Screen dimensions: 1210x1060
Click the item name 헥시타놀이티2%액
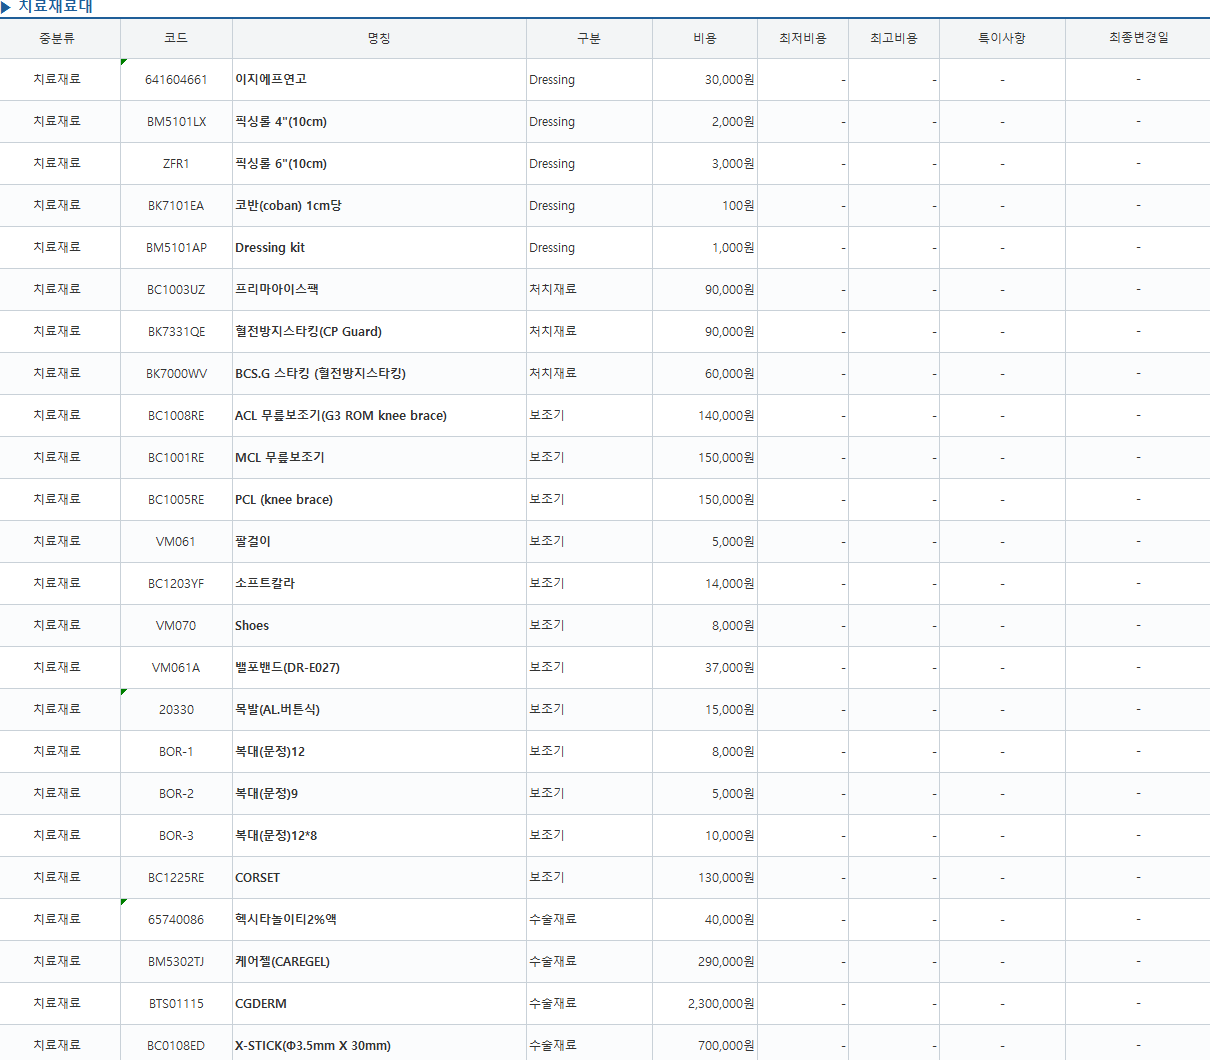[x=286, y=919]
